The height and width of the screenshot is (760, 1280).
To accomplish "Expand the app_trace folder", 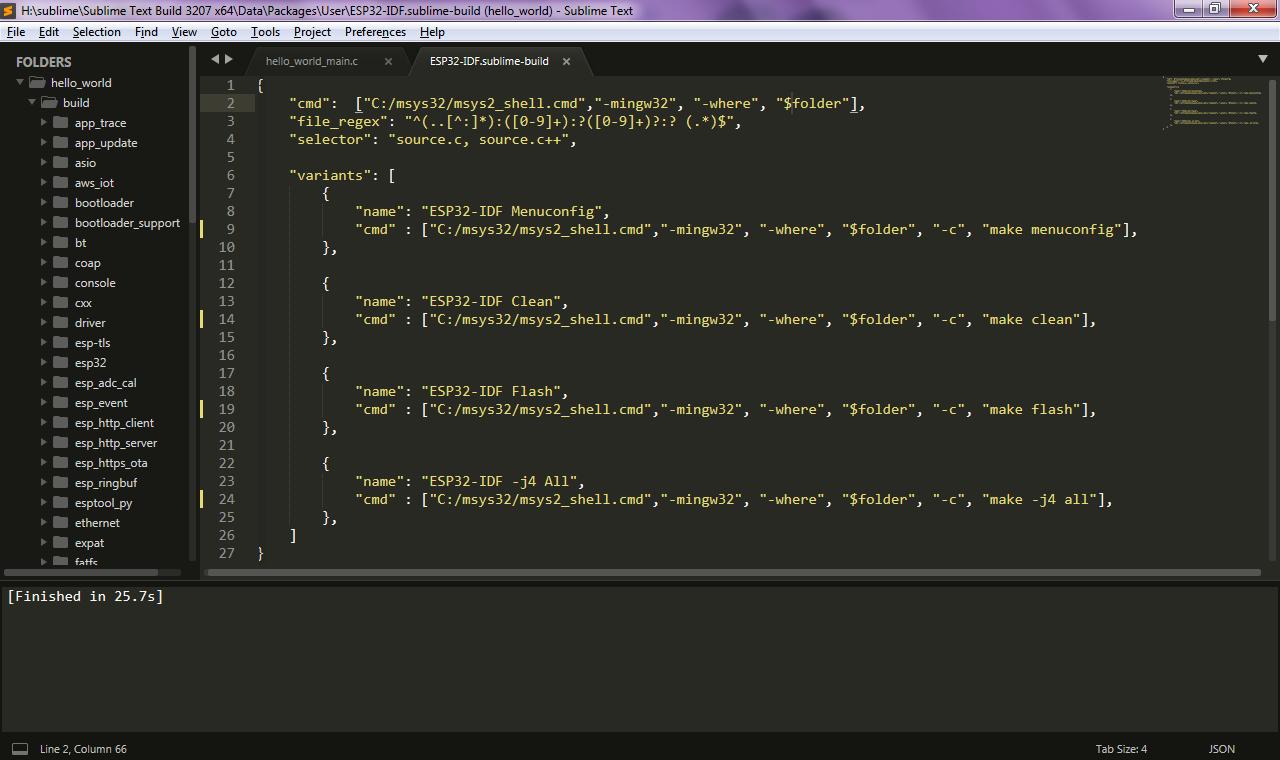I will click(44, 123).
